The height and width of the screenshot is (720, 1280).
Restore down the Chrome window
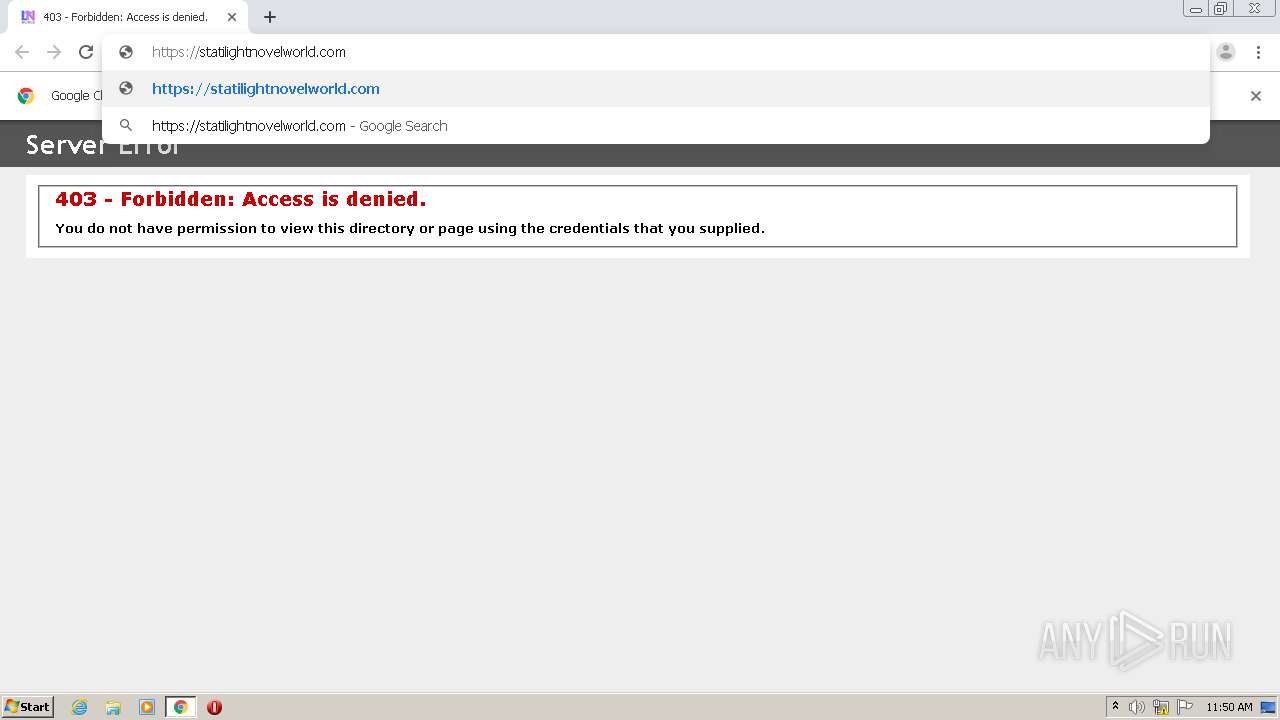pos(1221,9)
